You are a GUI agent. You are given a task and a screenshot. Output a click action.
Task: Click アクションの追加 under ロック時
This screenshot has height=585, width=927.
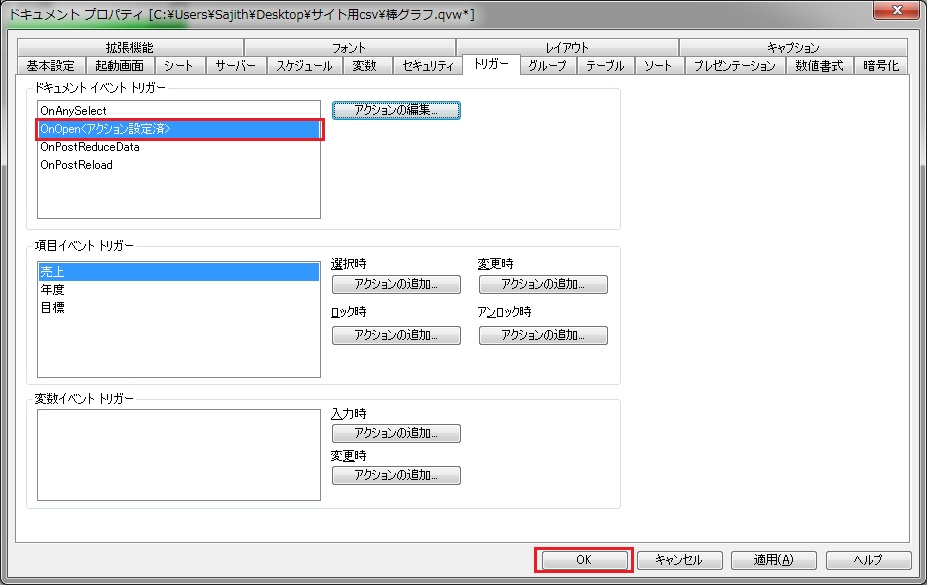tap(395, 335)
